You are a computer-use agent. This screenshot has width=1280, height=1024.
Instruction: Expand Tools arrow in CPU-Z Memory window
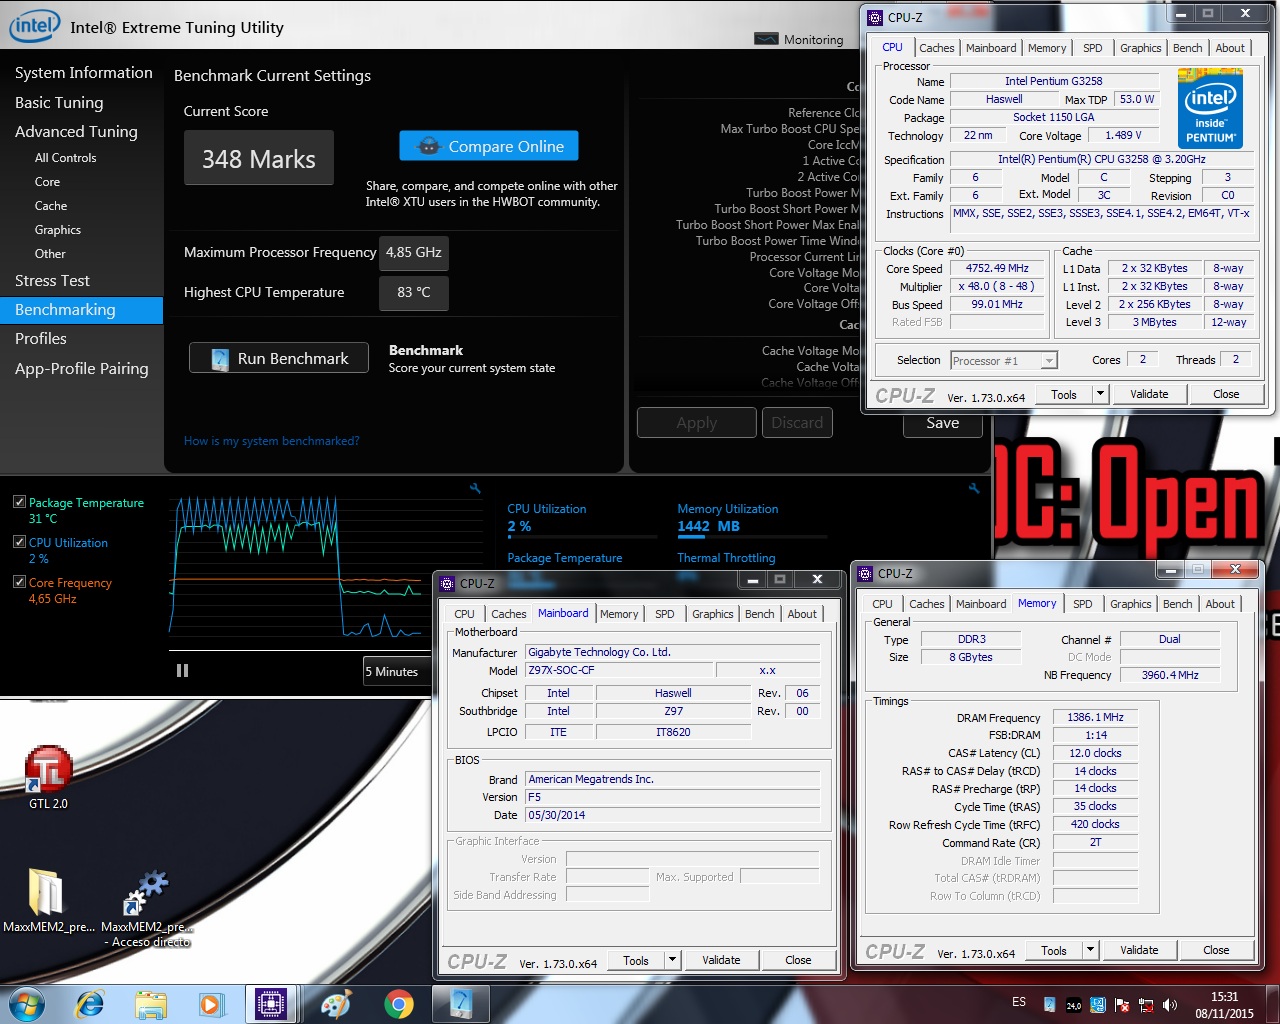click(x=1090, y=950)
